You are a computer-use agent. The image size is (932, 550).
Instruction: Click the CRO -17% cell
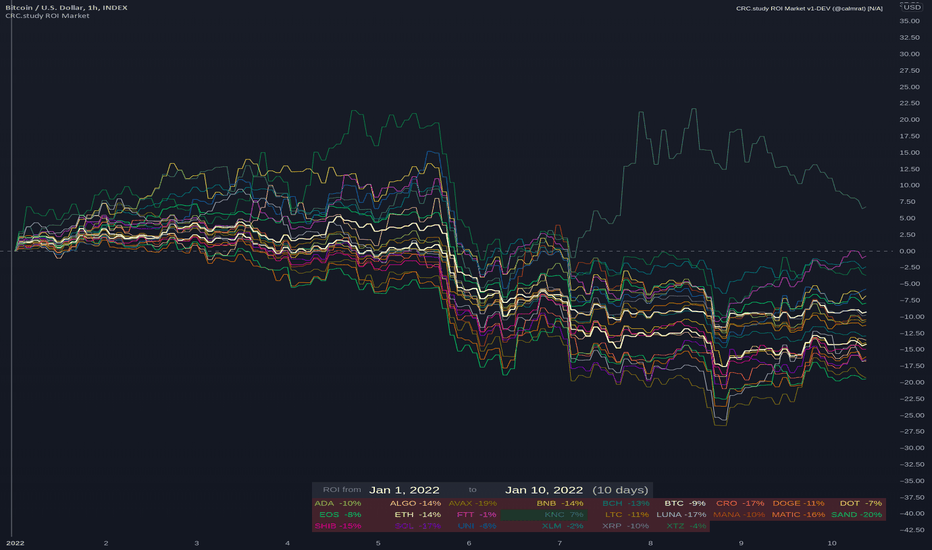point(740,504)
